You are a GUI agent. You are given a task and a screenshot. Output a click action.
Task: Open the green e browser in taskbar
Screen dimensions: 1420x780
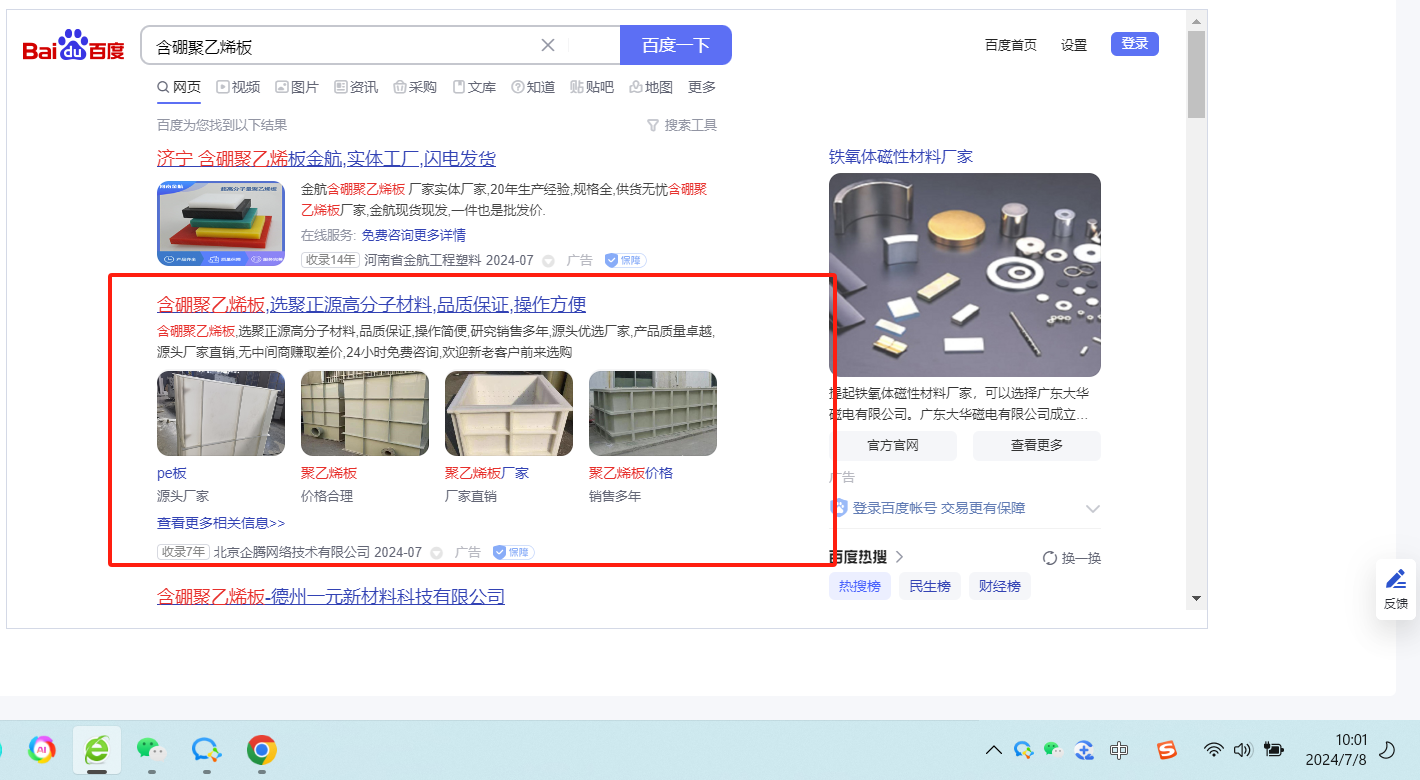tap(97, 749)
